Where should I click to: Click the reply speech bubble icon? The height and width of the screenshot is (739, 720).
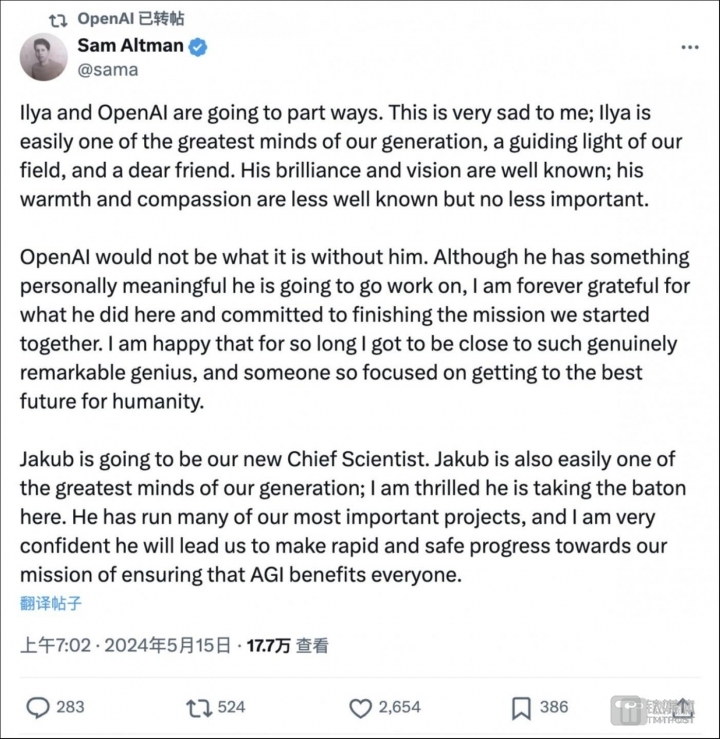coord(37,707)
